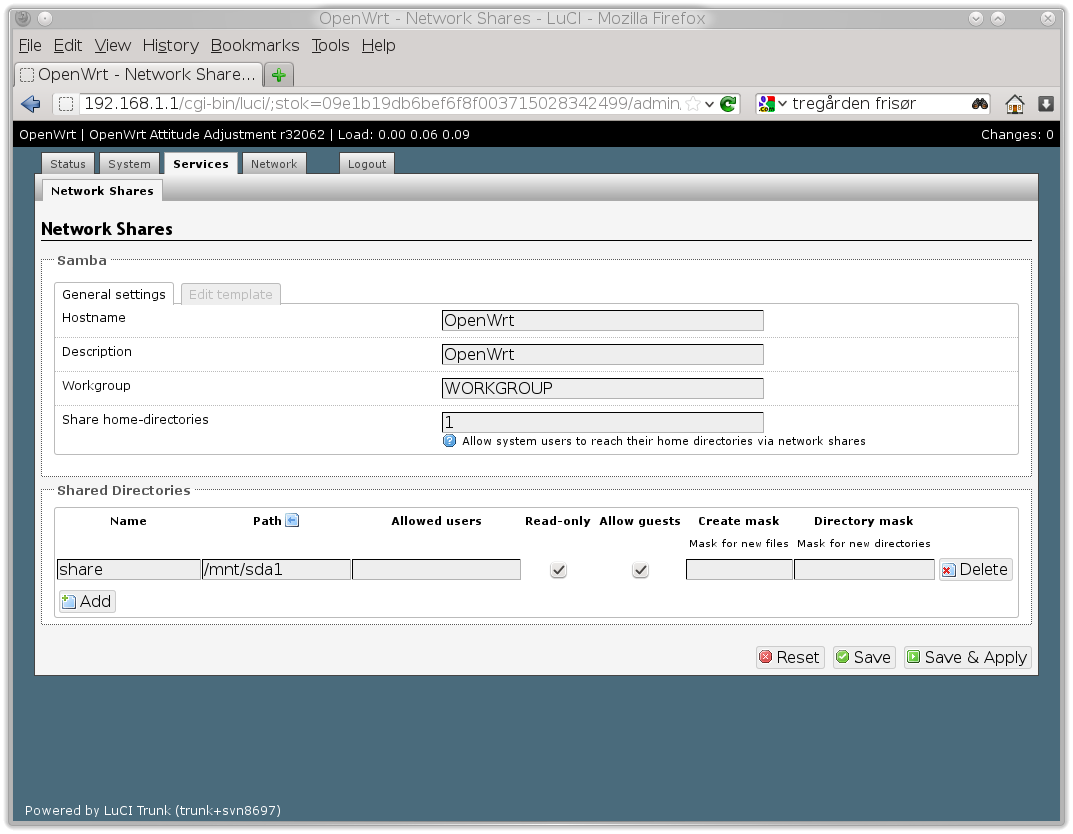Click the Save button

[864, 657]
